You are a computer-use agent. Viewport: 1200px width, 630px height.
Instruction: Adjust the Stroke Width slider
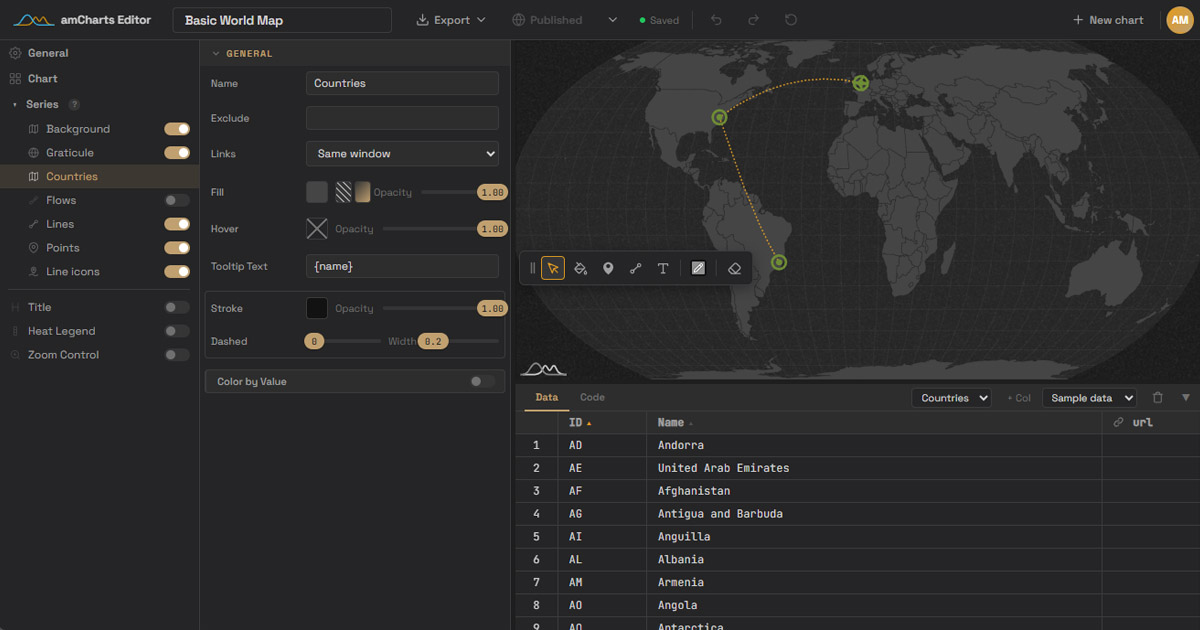pyautogui.click(x=459, y=341)
